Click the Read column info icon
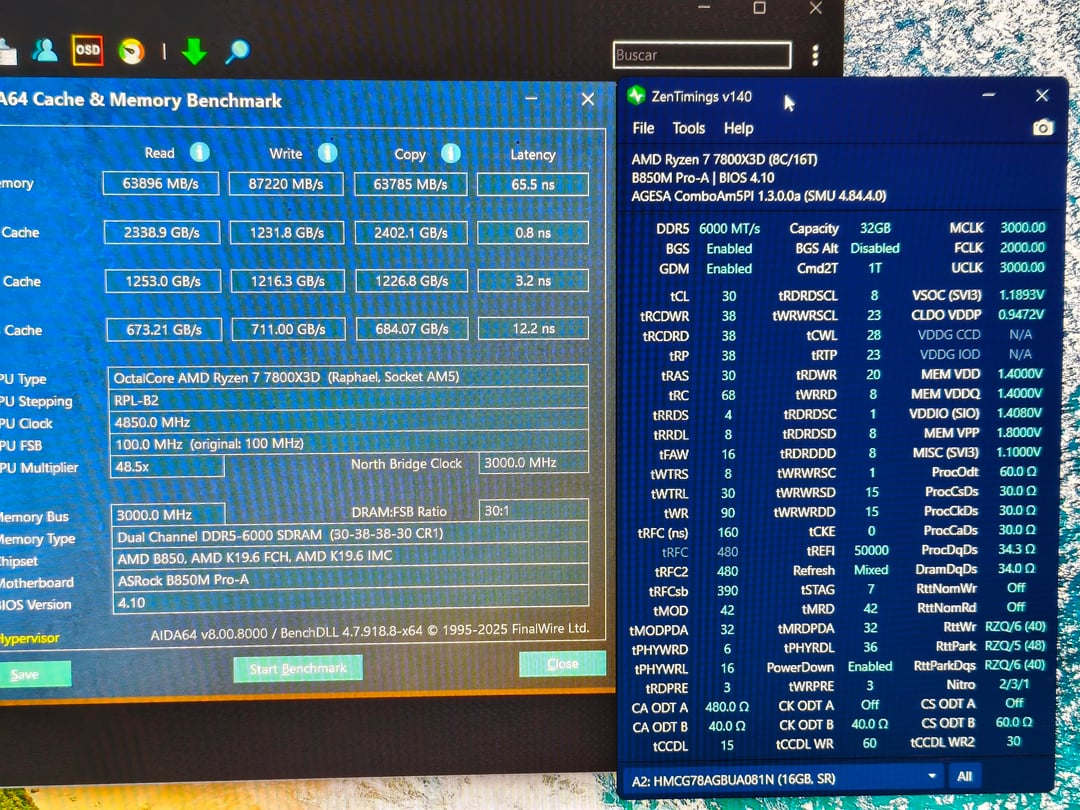 pyautogui.click(x=200, y=152)
